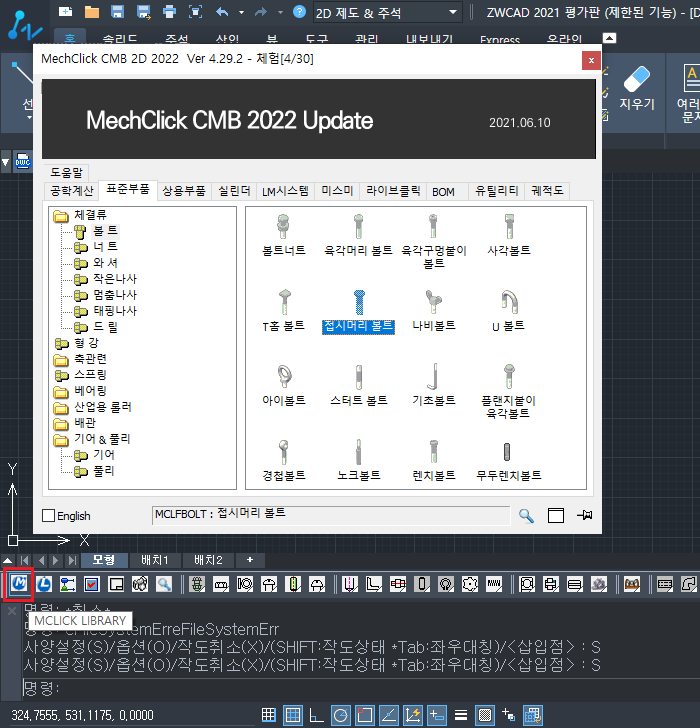Select 너 트 in the tree
The height and width of the screenshot is (728, 700).
pos(105,247)
